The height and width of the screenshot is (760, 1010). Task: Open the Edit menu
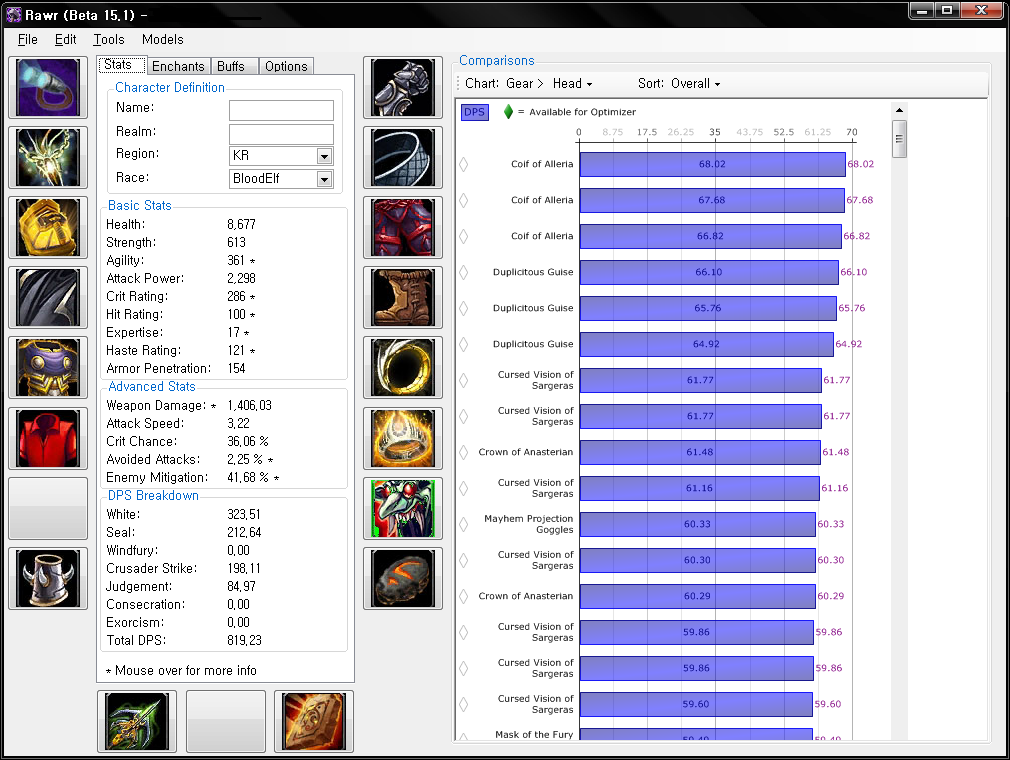[66, 39]
